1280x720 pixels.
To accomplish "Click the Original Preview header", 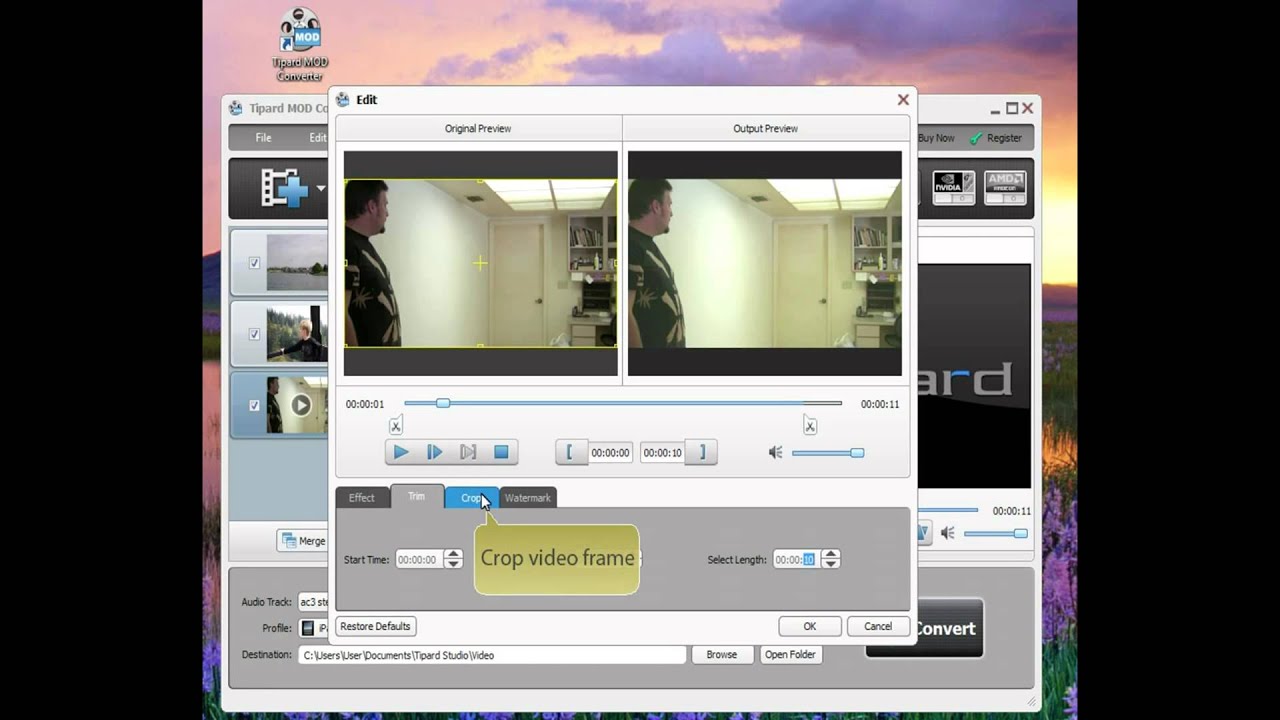I will point(478,128).
